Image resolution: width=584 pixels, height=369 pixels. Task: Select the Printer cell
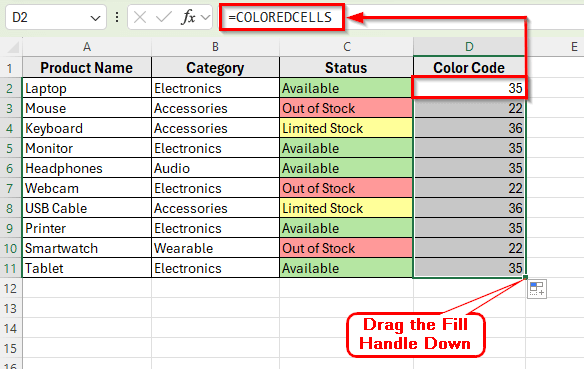[87, 228]
